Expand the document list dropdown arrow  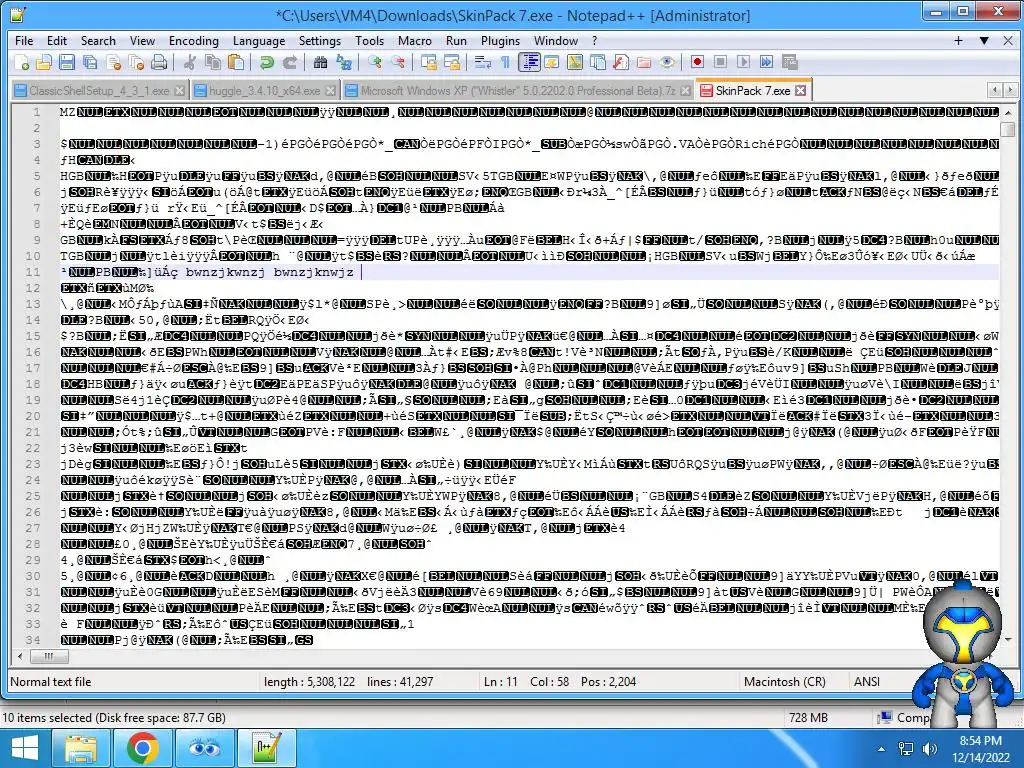pos(984,40)
